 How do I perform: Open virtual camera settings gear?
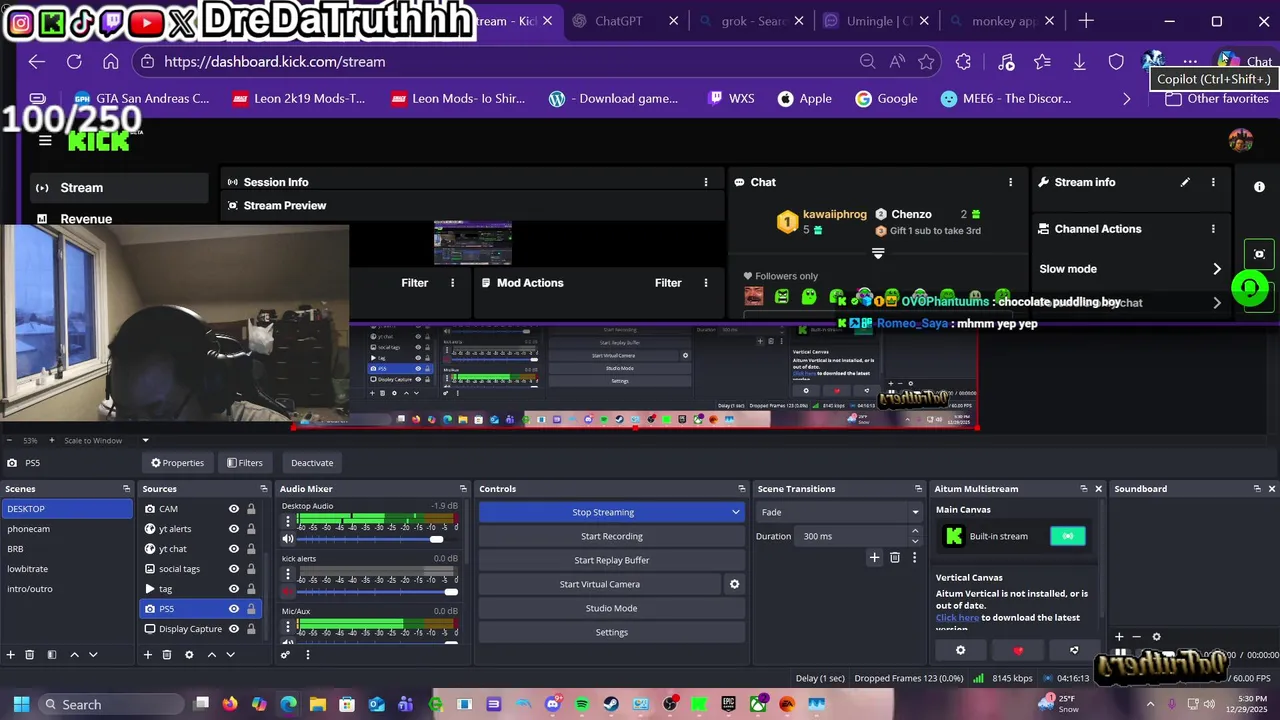(734, 584)
